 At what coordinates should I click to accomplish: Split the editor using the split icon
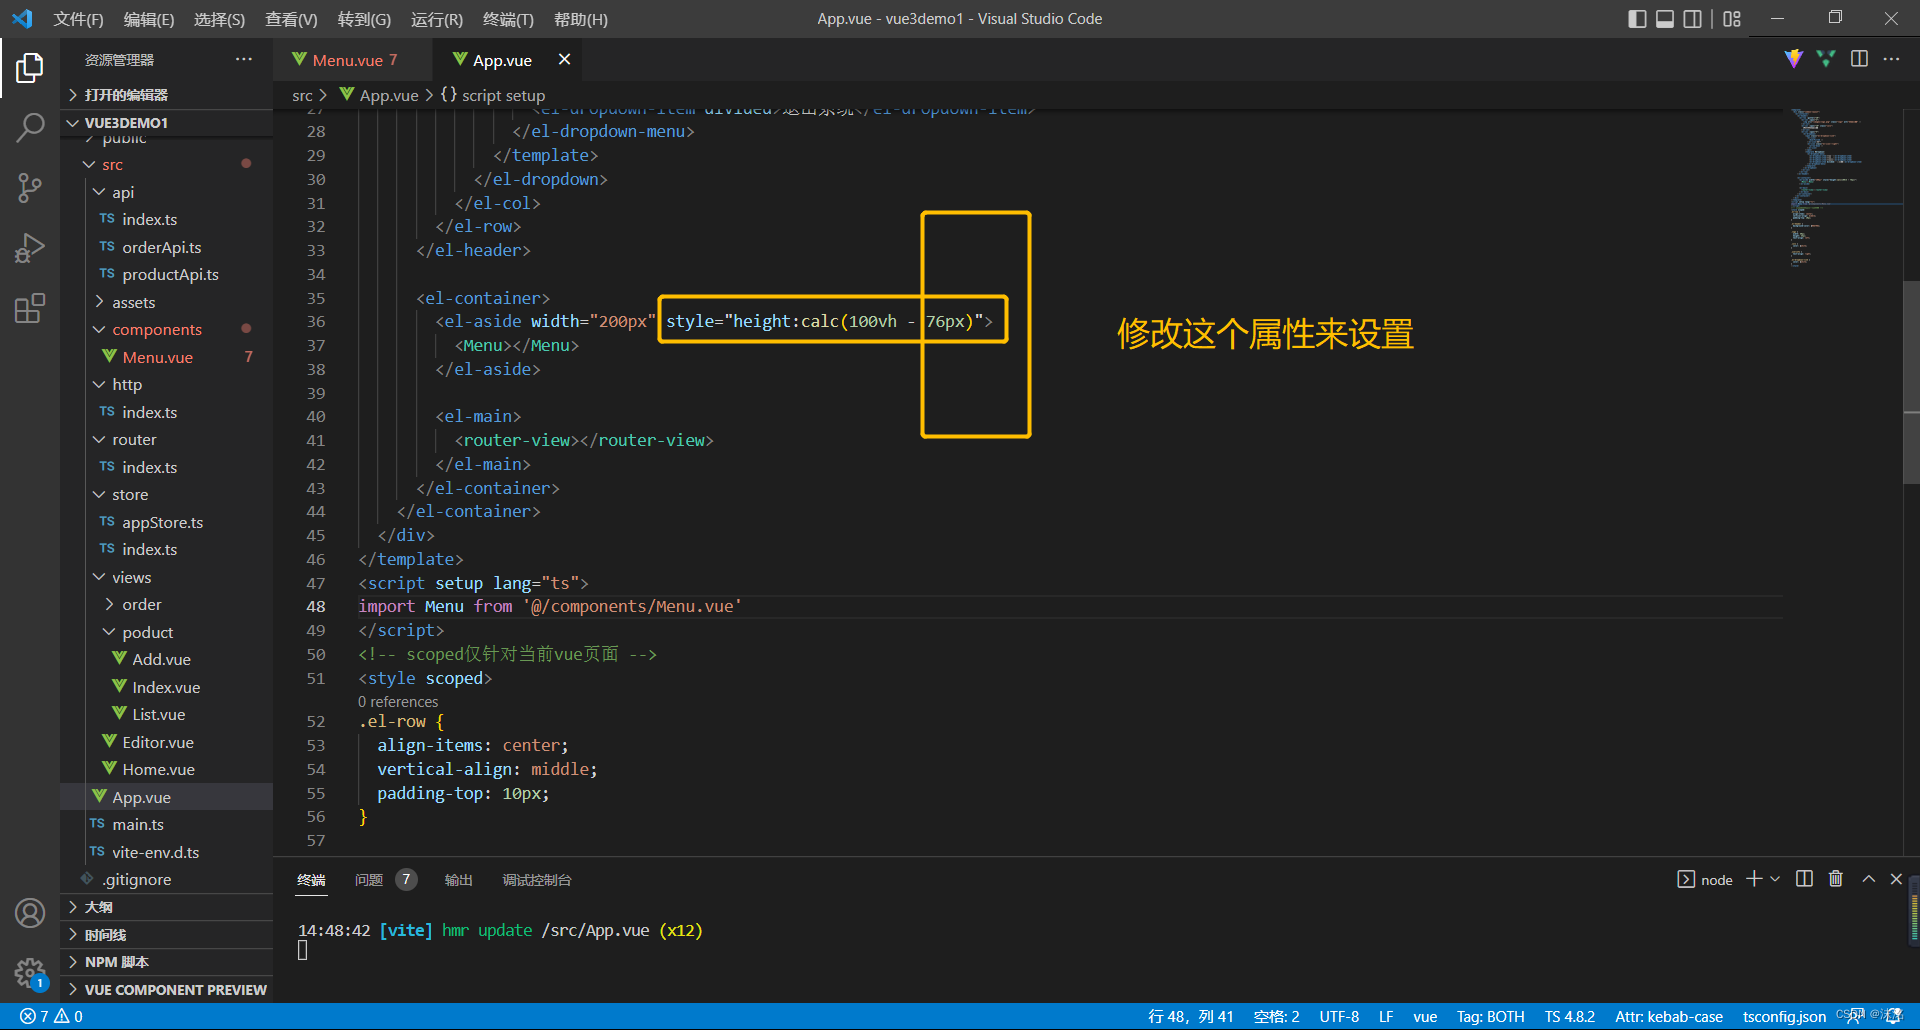pos(1859,59)
